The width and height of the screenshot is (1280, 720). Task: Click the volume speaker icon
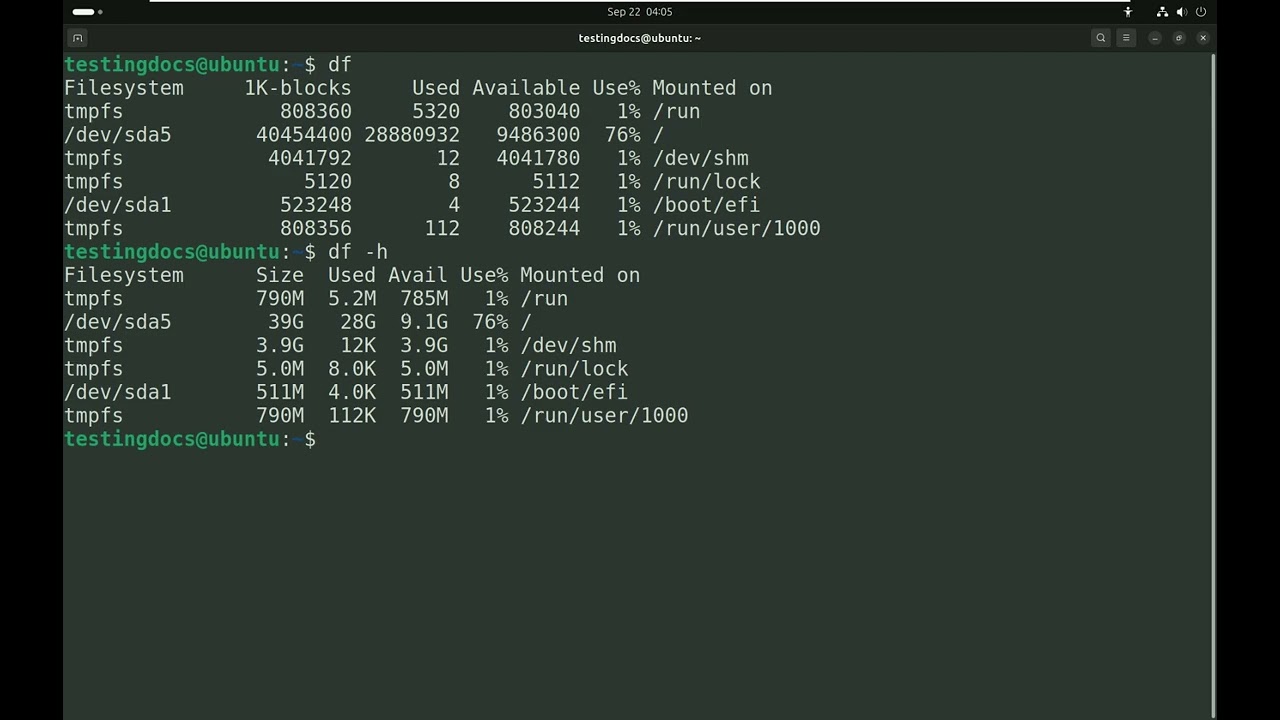(x=1181, y=12)
